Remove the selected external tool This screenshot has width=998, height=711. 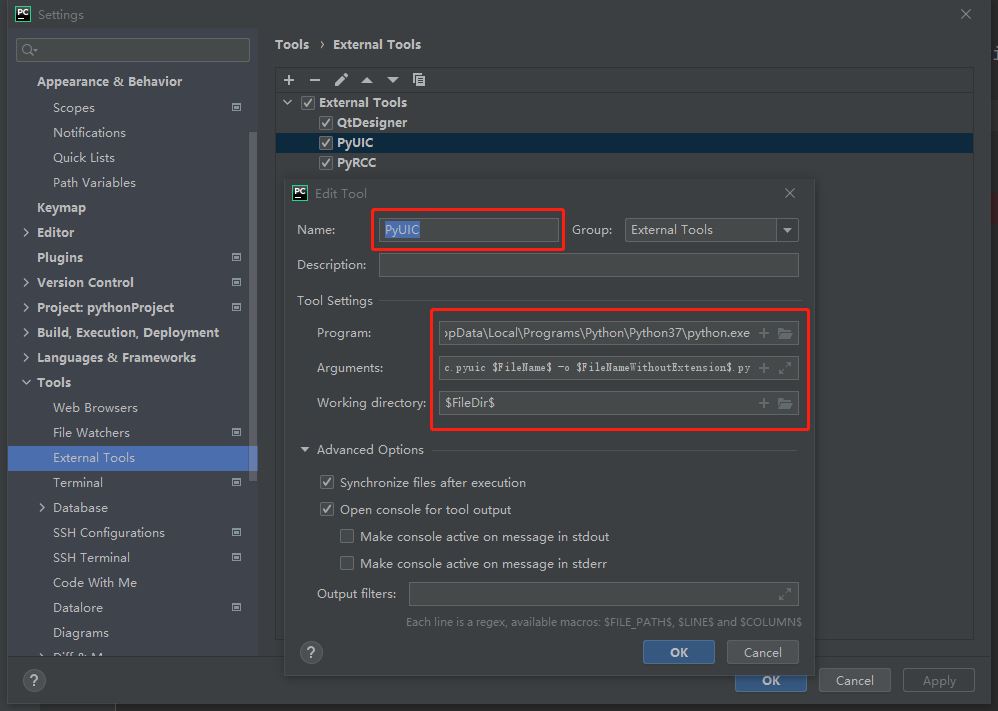[314, 80]
